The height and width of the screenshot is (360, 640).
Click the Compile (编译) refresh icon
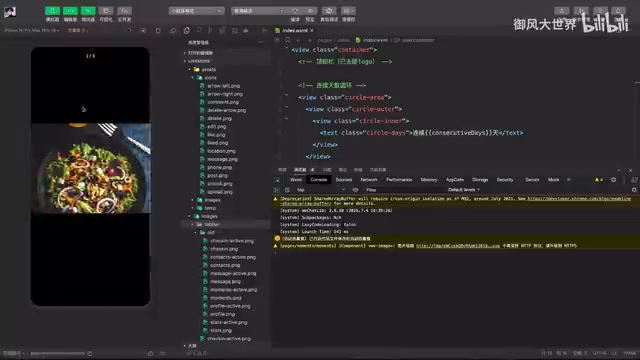(x=295, y=11)
